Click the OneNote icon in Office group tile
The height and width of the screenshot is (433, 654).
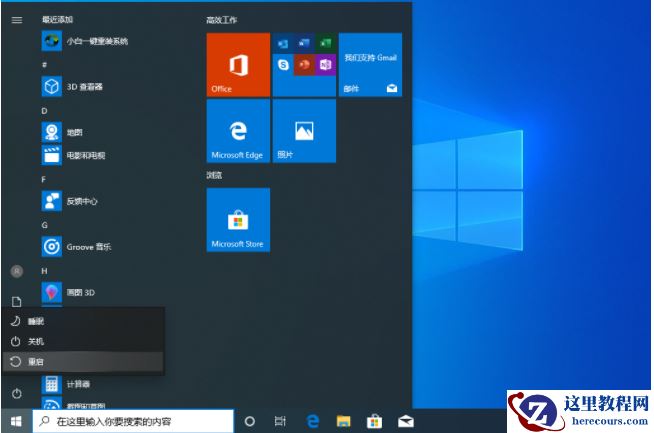pos(325,65)
